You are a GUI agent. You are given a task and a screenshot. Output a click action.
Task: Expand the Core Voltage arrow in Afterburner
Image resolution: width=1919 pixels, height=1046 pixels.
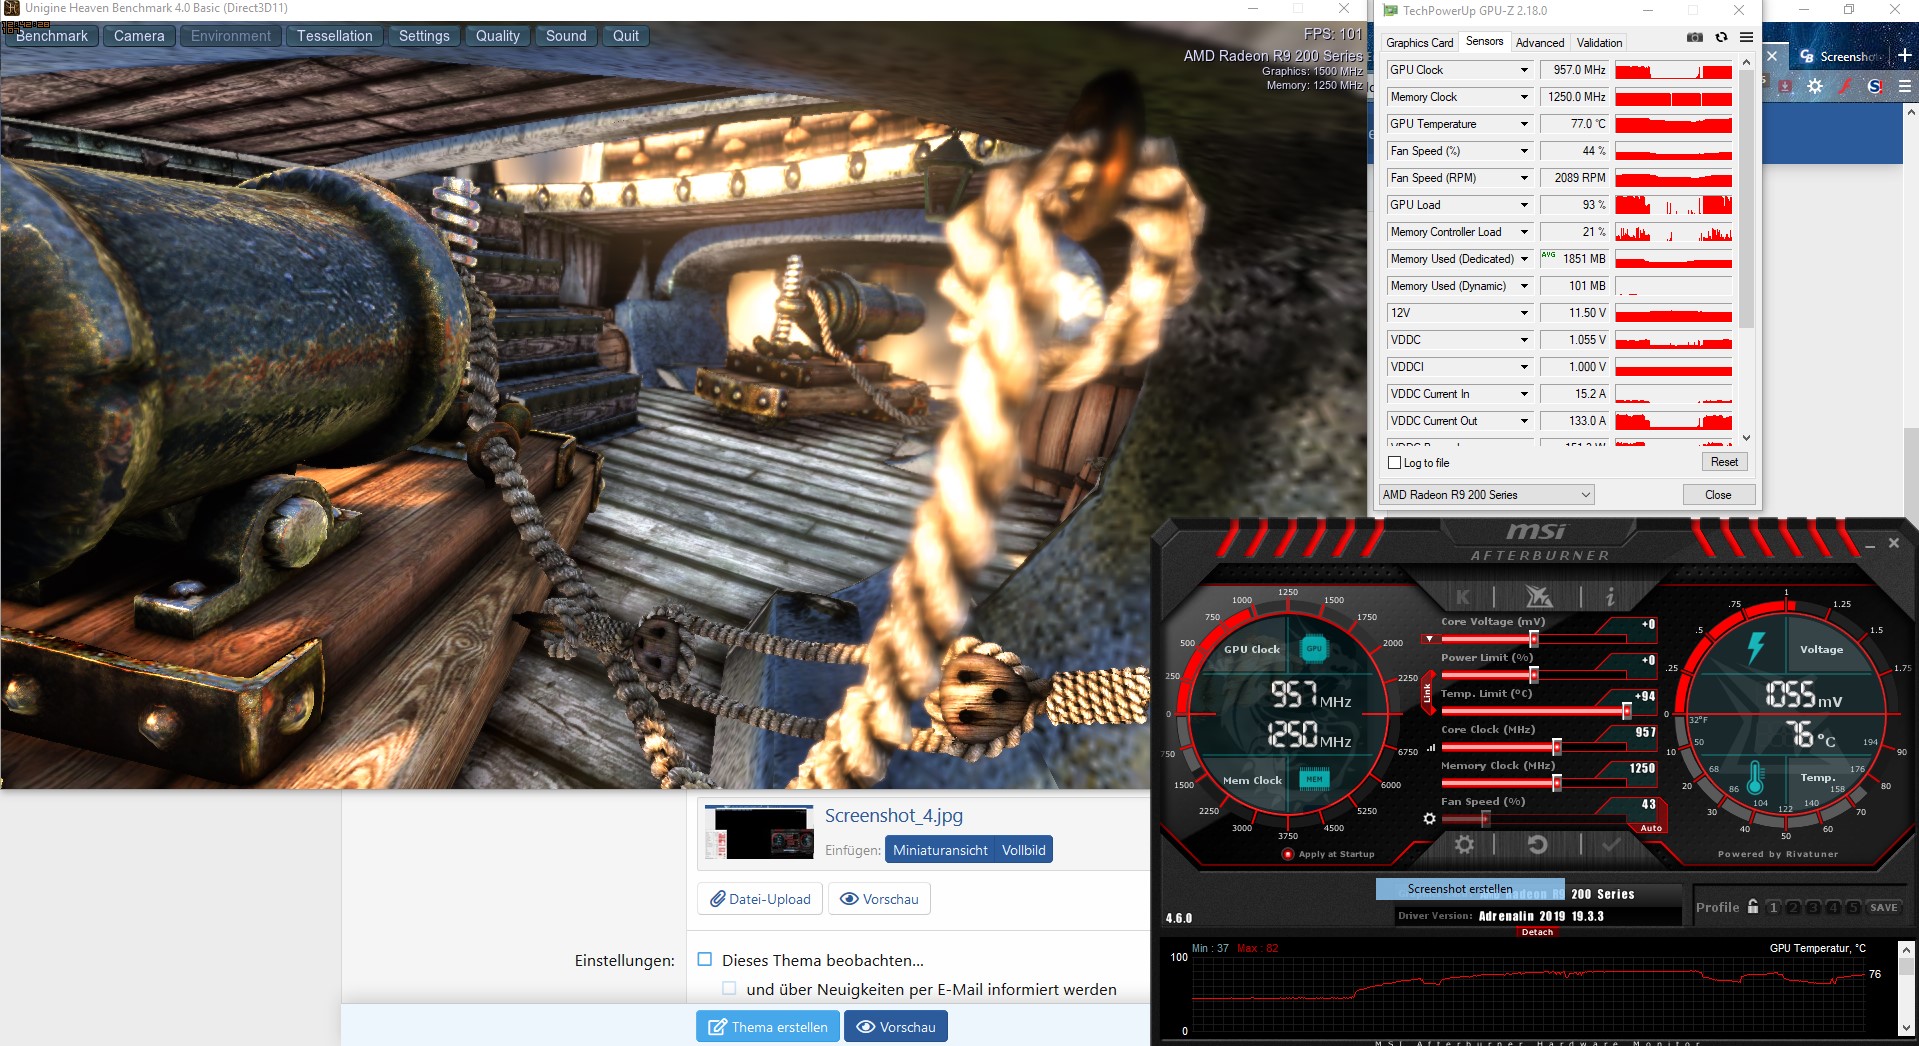[x=1429, y=638]
